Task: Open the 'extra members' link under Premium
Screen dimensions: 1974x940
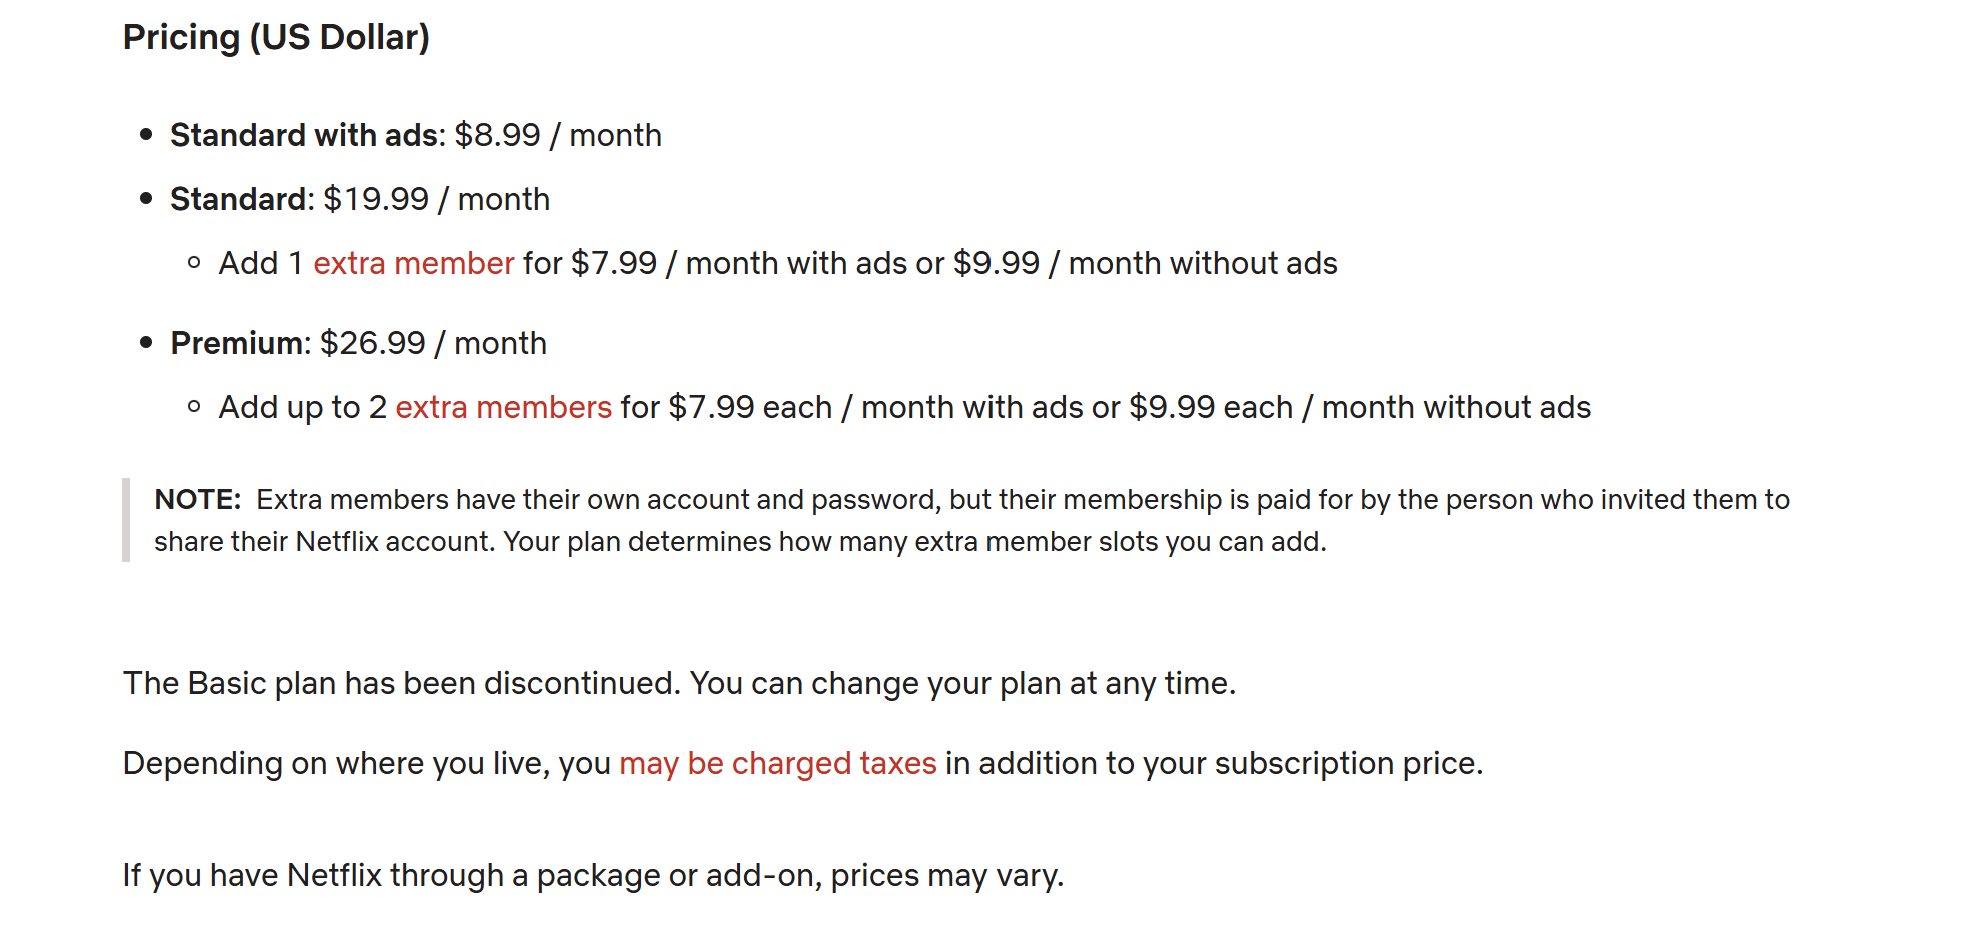Action: tap(503, 407)
